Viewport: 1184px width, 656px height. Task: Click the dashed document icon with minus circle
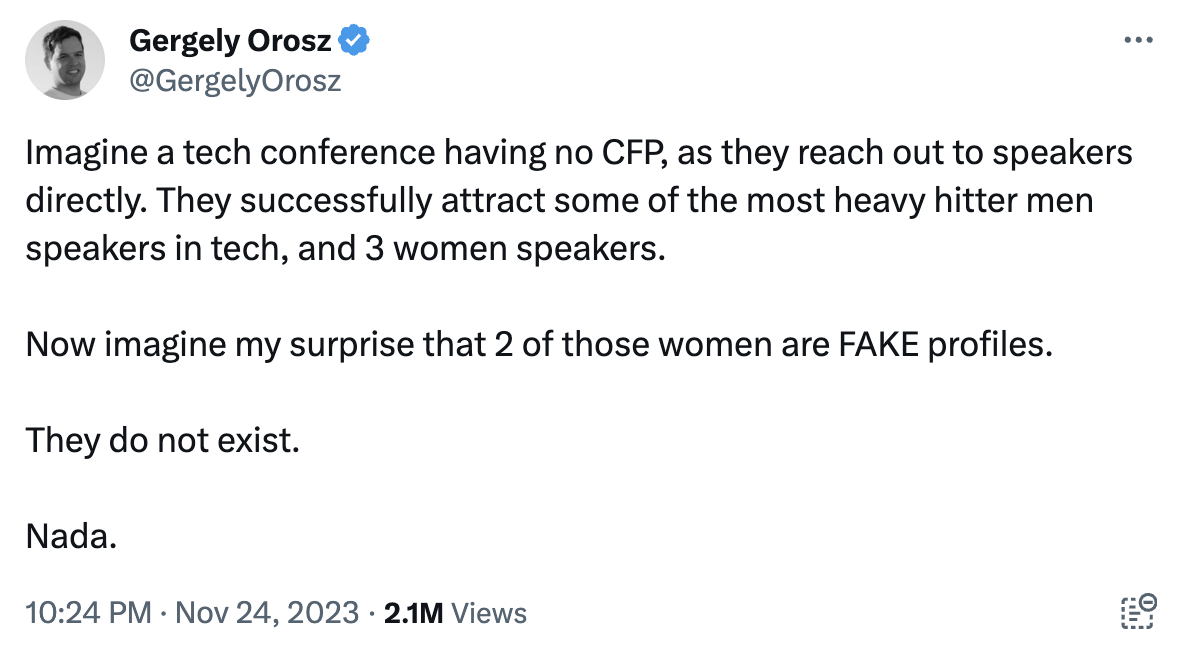coord(1138,611)
